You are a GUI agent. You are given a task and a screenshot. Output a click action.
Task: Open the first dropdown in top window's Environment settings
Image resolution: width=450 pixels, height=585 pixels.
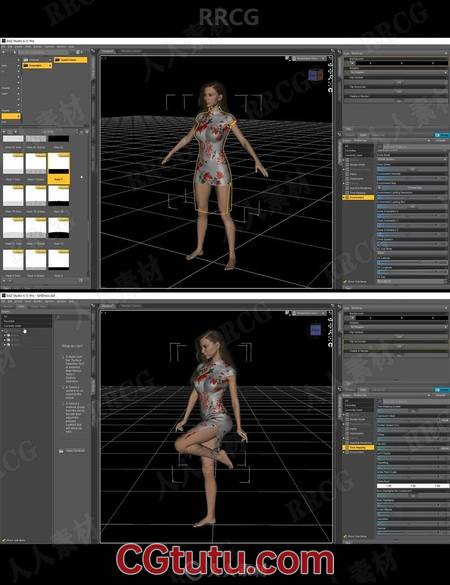click(412, 159)
